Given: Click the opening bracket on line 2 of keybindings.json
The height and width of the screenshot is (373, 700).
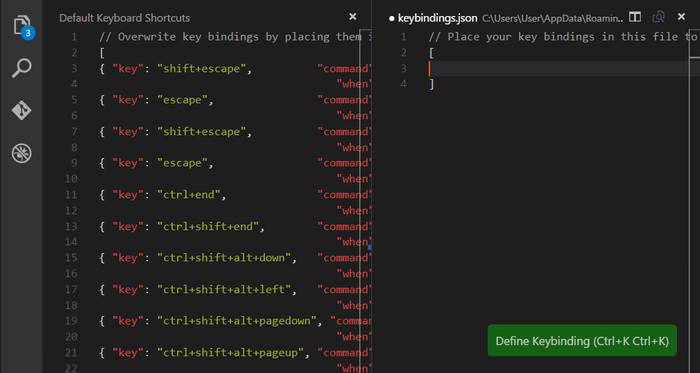Looking at the screenshot, I should coord(431,53).
